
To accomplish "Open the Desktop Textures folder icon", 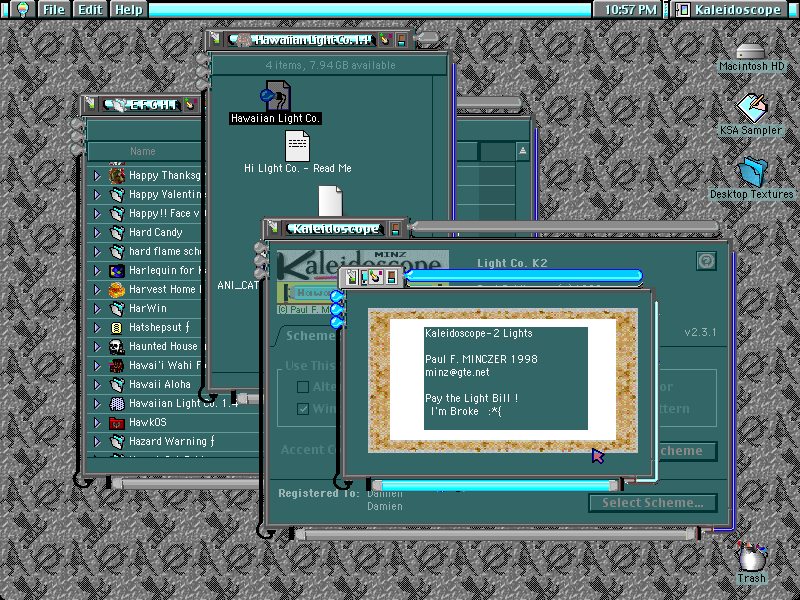I will [x=753, y=171].
